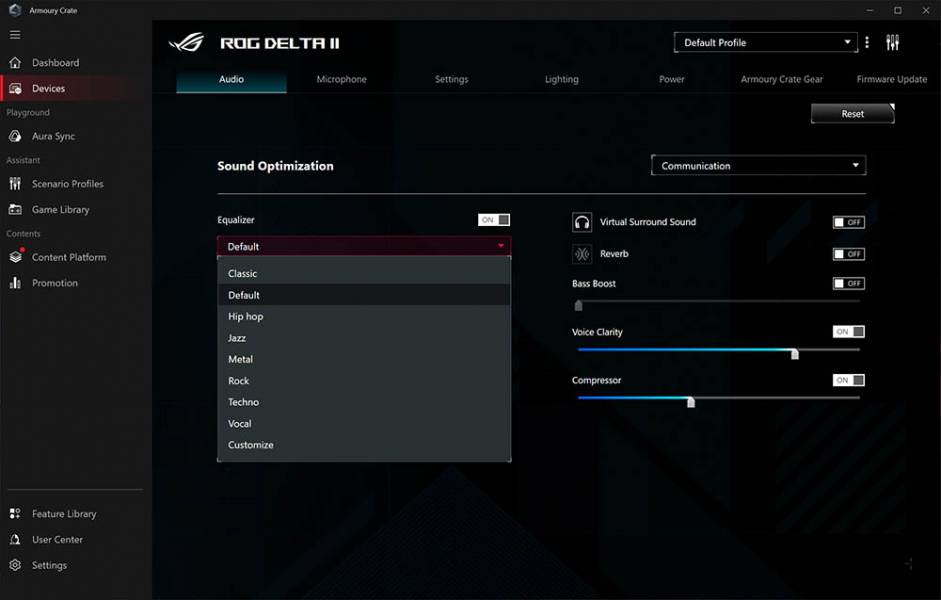Open the mixer sliders icon at top right
This screenshot has height=600, width=941.
892,43
